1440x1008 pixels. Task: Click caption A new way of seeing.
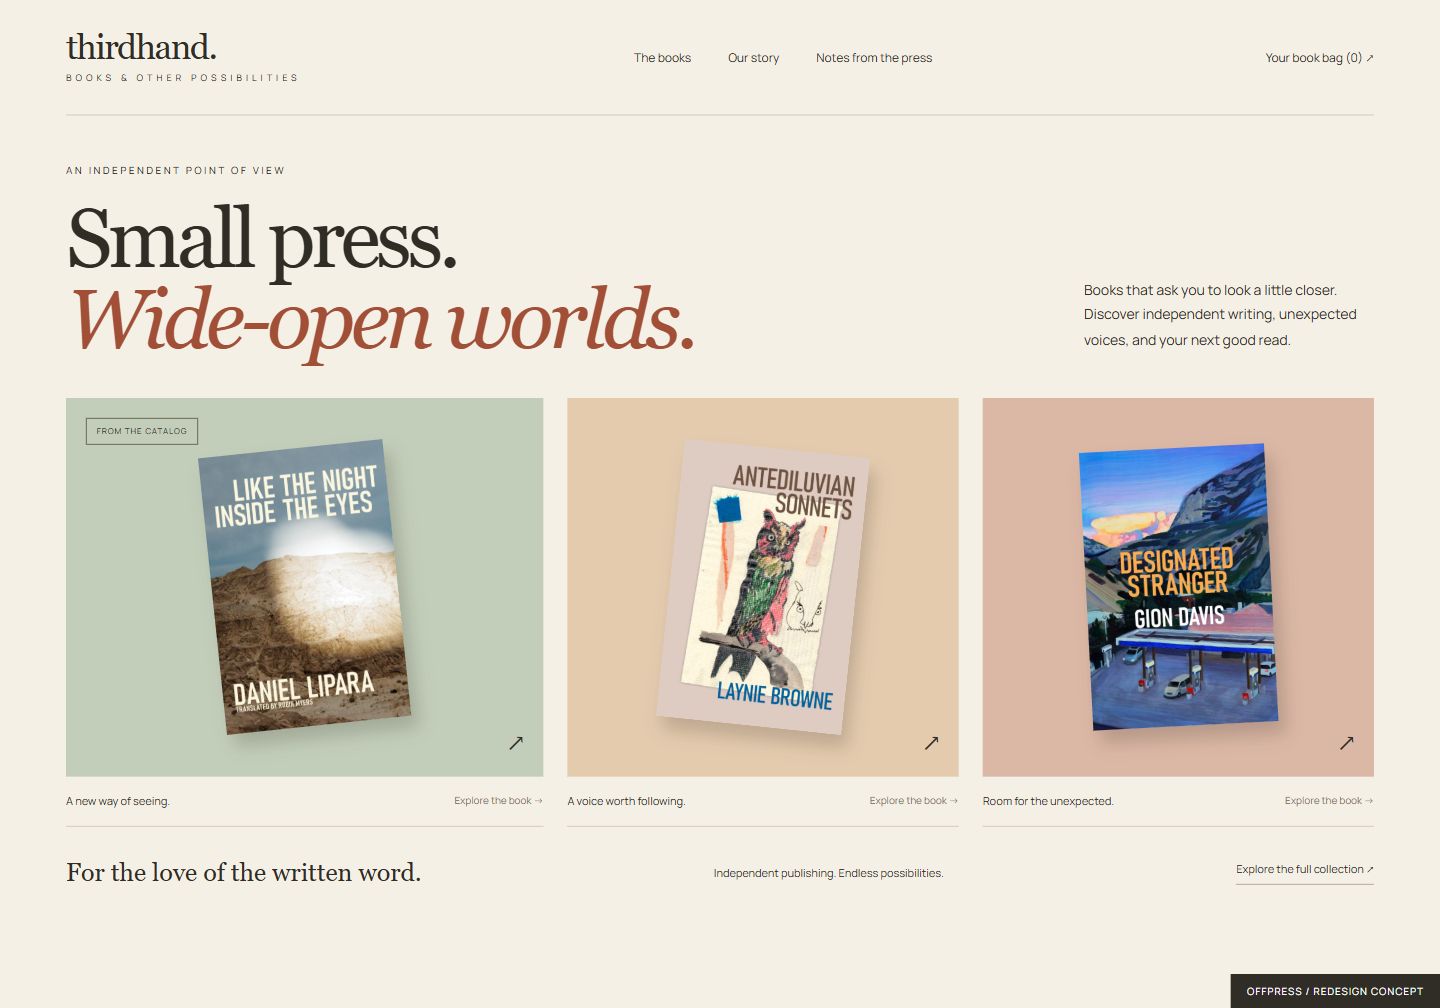(x=118, y=801)
